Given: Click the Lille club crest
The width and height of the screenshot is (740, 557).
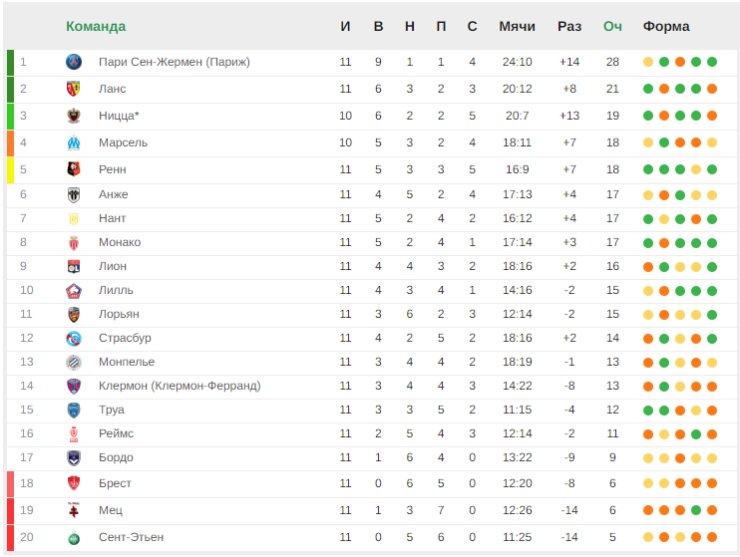Looking at the screenshot, I should [x=74, y=290].
